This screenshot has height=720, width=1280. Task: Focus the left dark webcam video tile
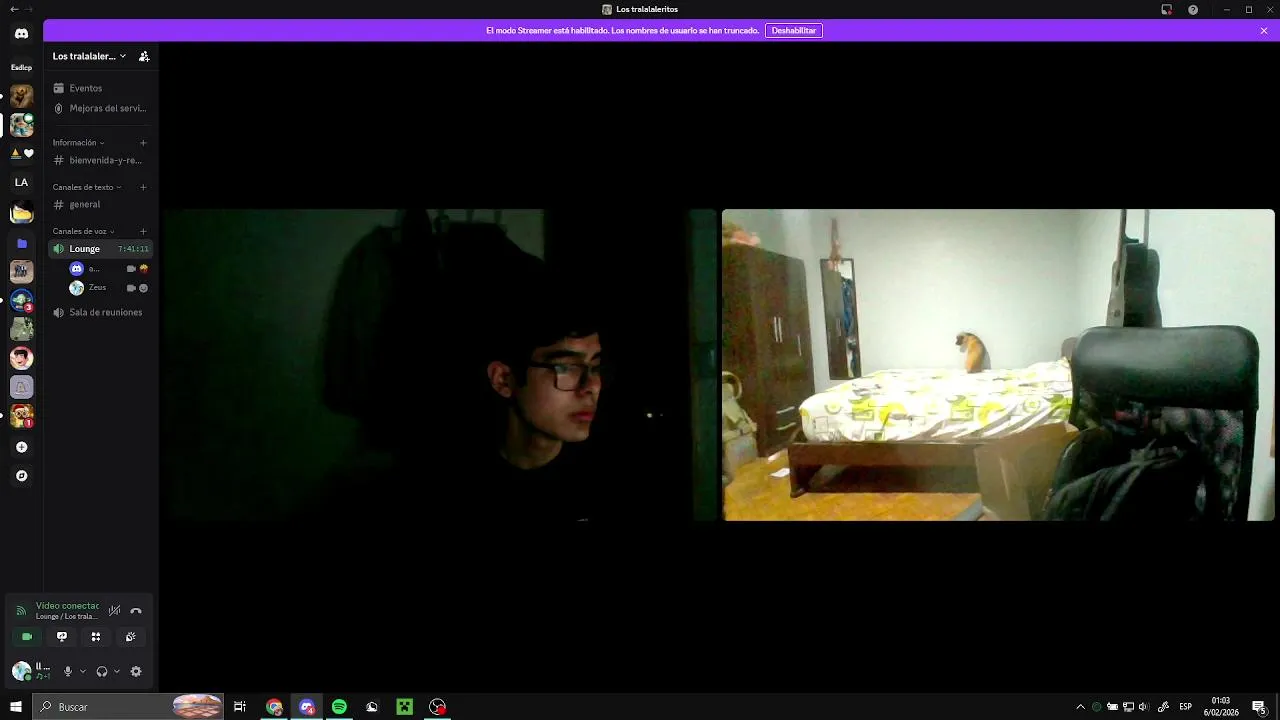pyautogui.click(x=440, y=365)
